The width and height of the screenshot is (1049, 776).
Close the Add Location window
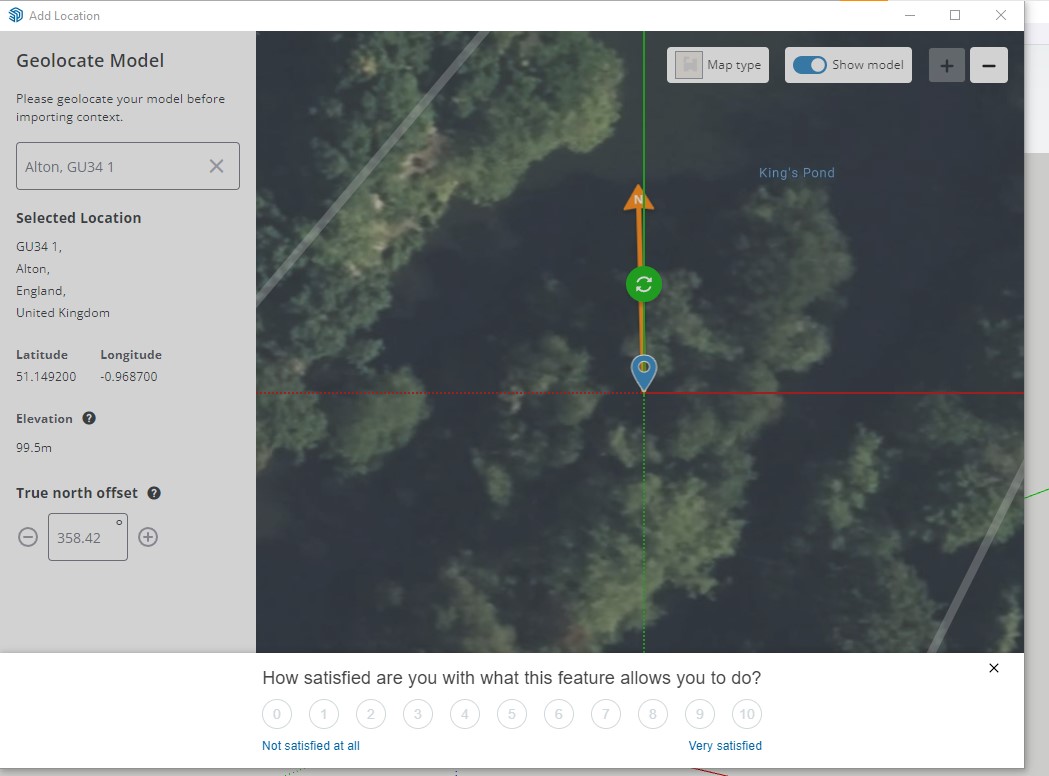[x=1001, y=15]
